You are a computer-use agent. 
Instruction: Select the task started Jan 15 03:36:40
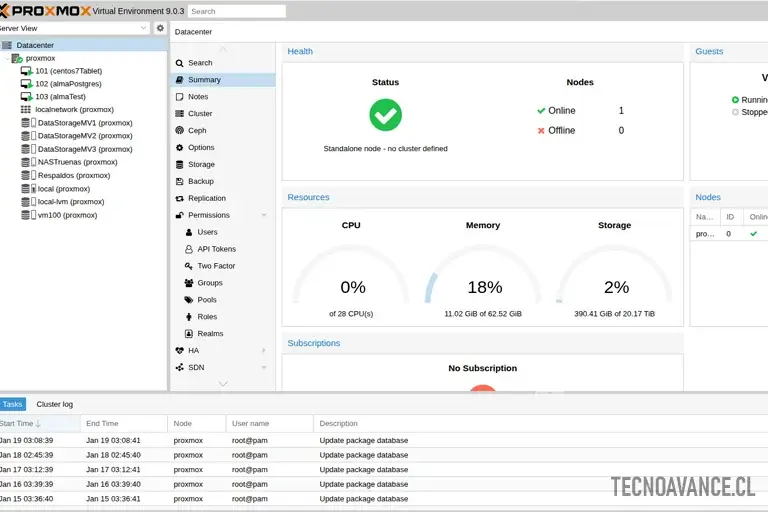click(x=384, y=499)
